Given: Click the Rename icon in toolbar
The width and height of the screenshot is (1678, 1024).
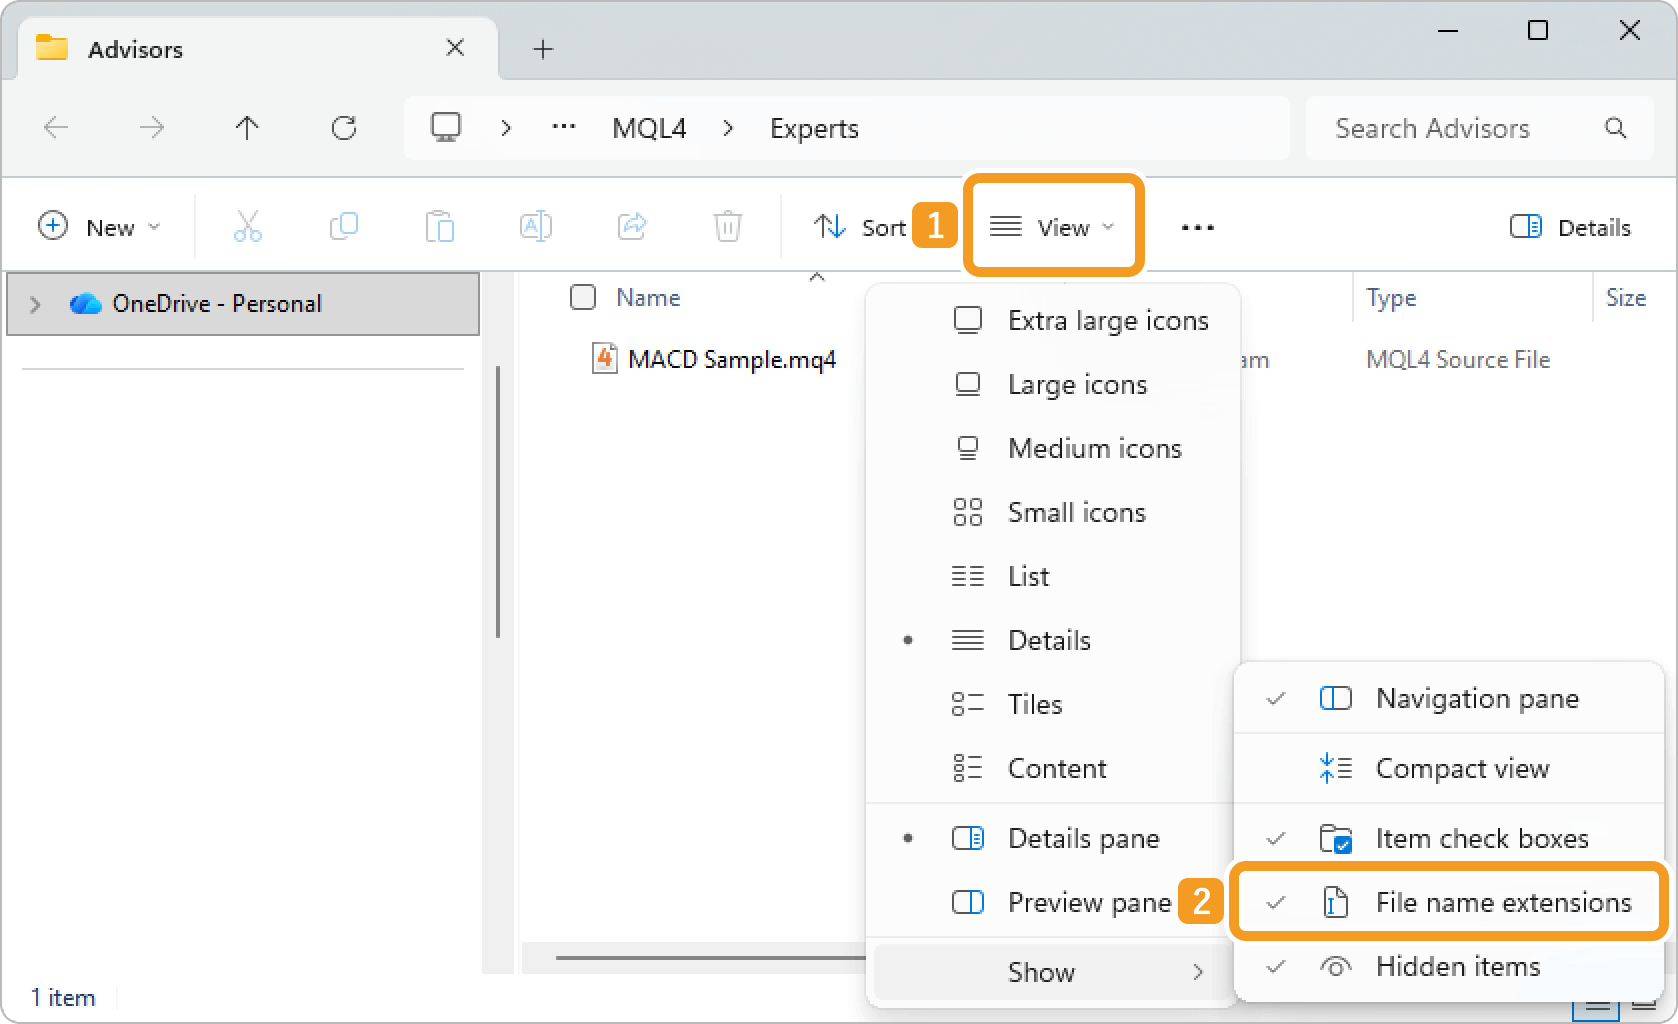Looking at the screenshot, I should [535, 227].
